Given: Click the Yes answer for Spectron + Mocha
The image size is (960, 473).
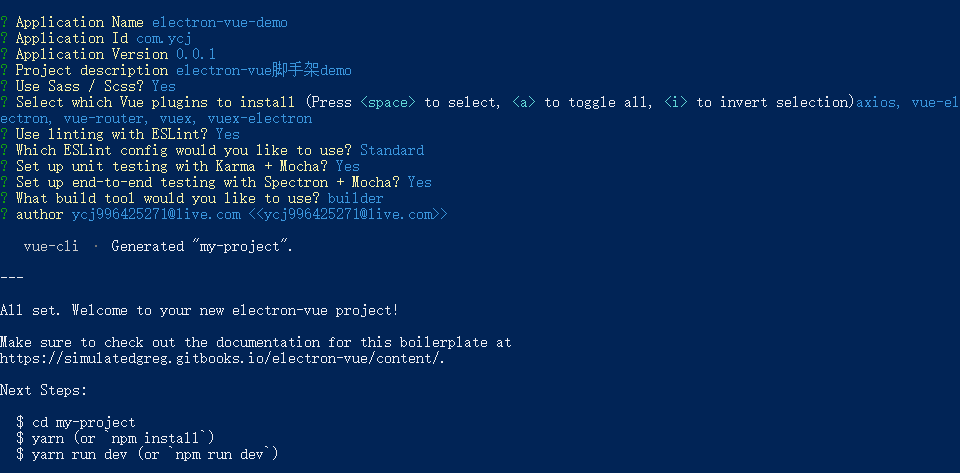Looking at the screenshot, I should click(x=420, y=182).
